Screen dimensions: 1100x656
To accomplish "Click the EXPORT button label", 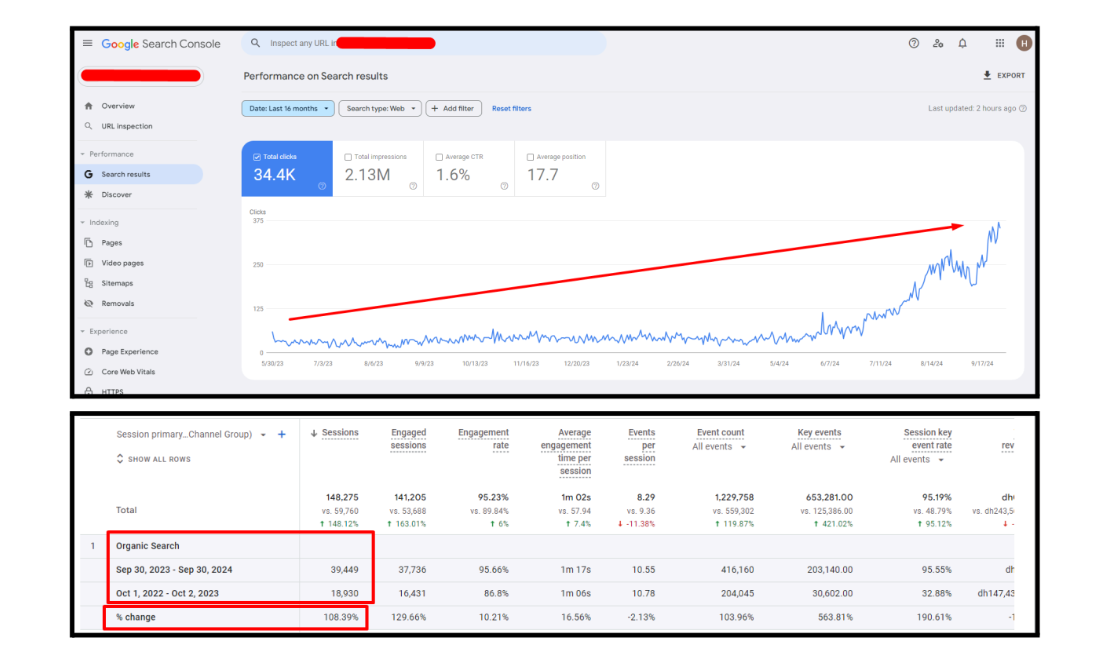I will click(x=1011, y=75).
